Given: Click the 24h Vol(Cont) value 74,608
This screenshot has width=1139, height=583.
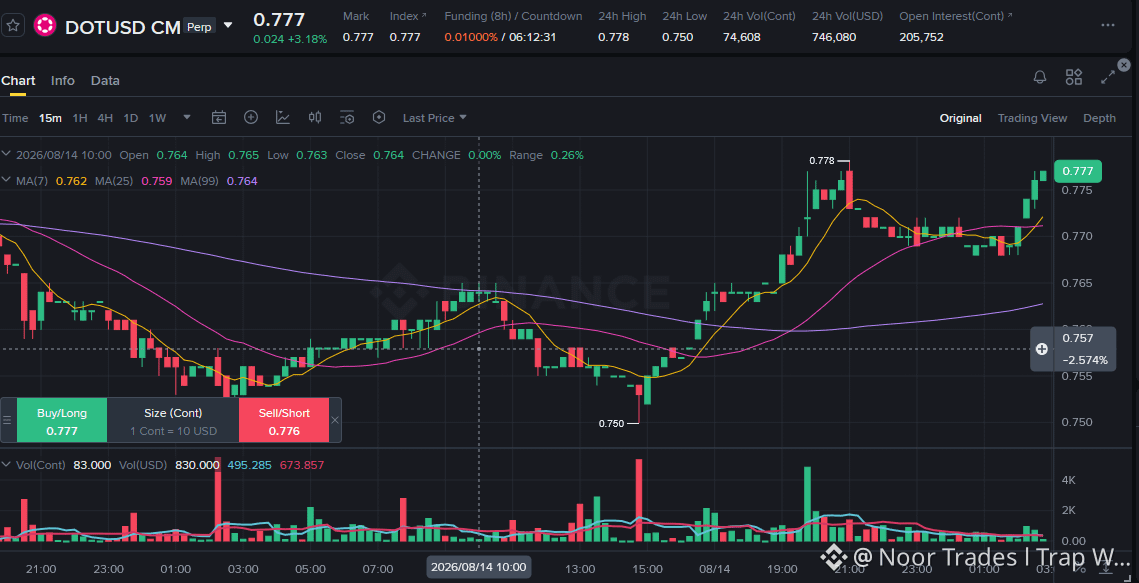Looking at the screenshot, I should [742, 37].
